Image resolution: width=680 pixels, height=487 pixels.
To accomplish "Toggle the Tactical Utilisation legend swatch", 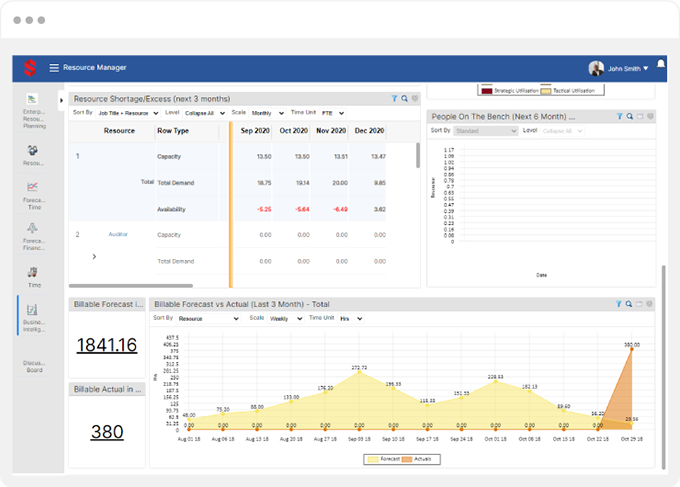I will click(546, 91).
